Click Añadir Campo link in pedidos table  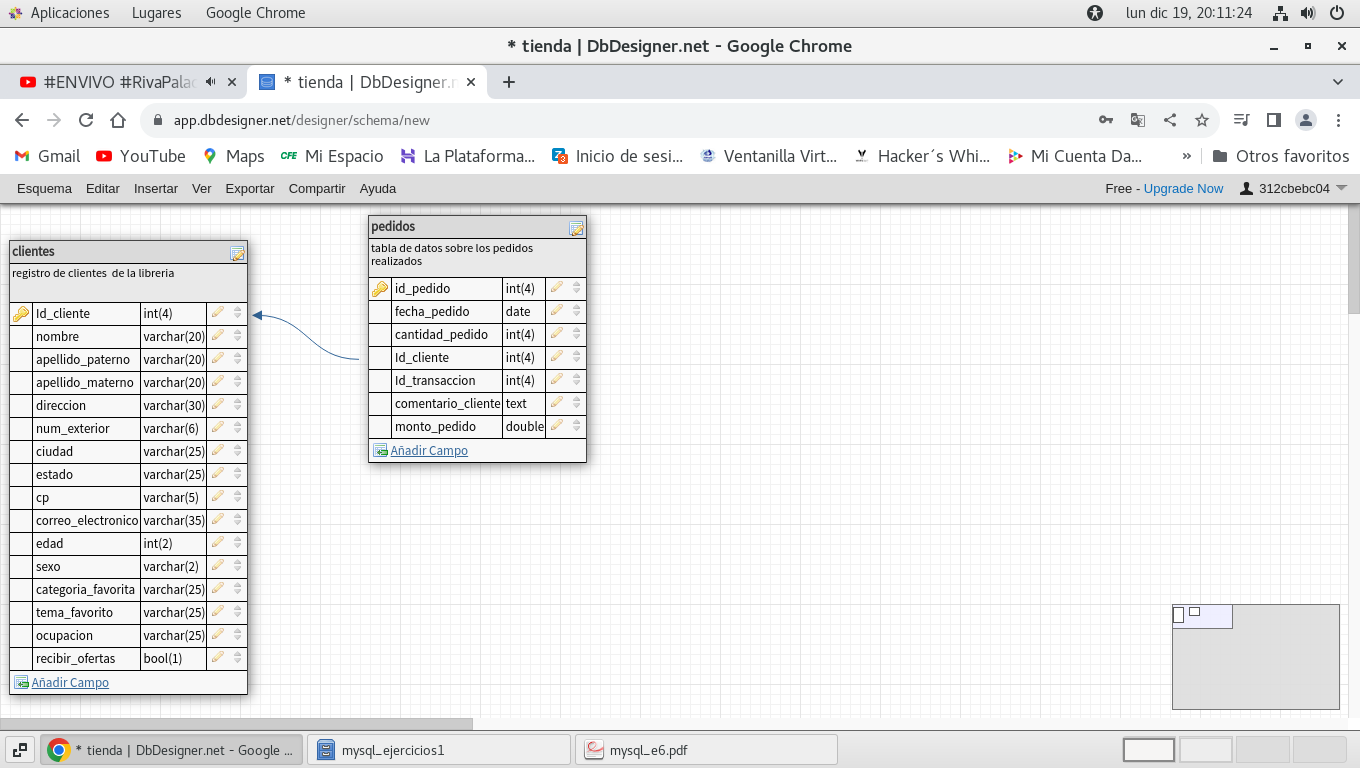pos(428,451)
